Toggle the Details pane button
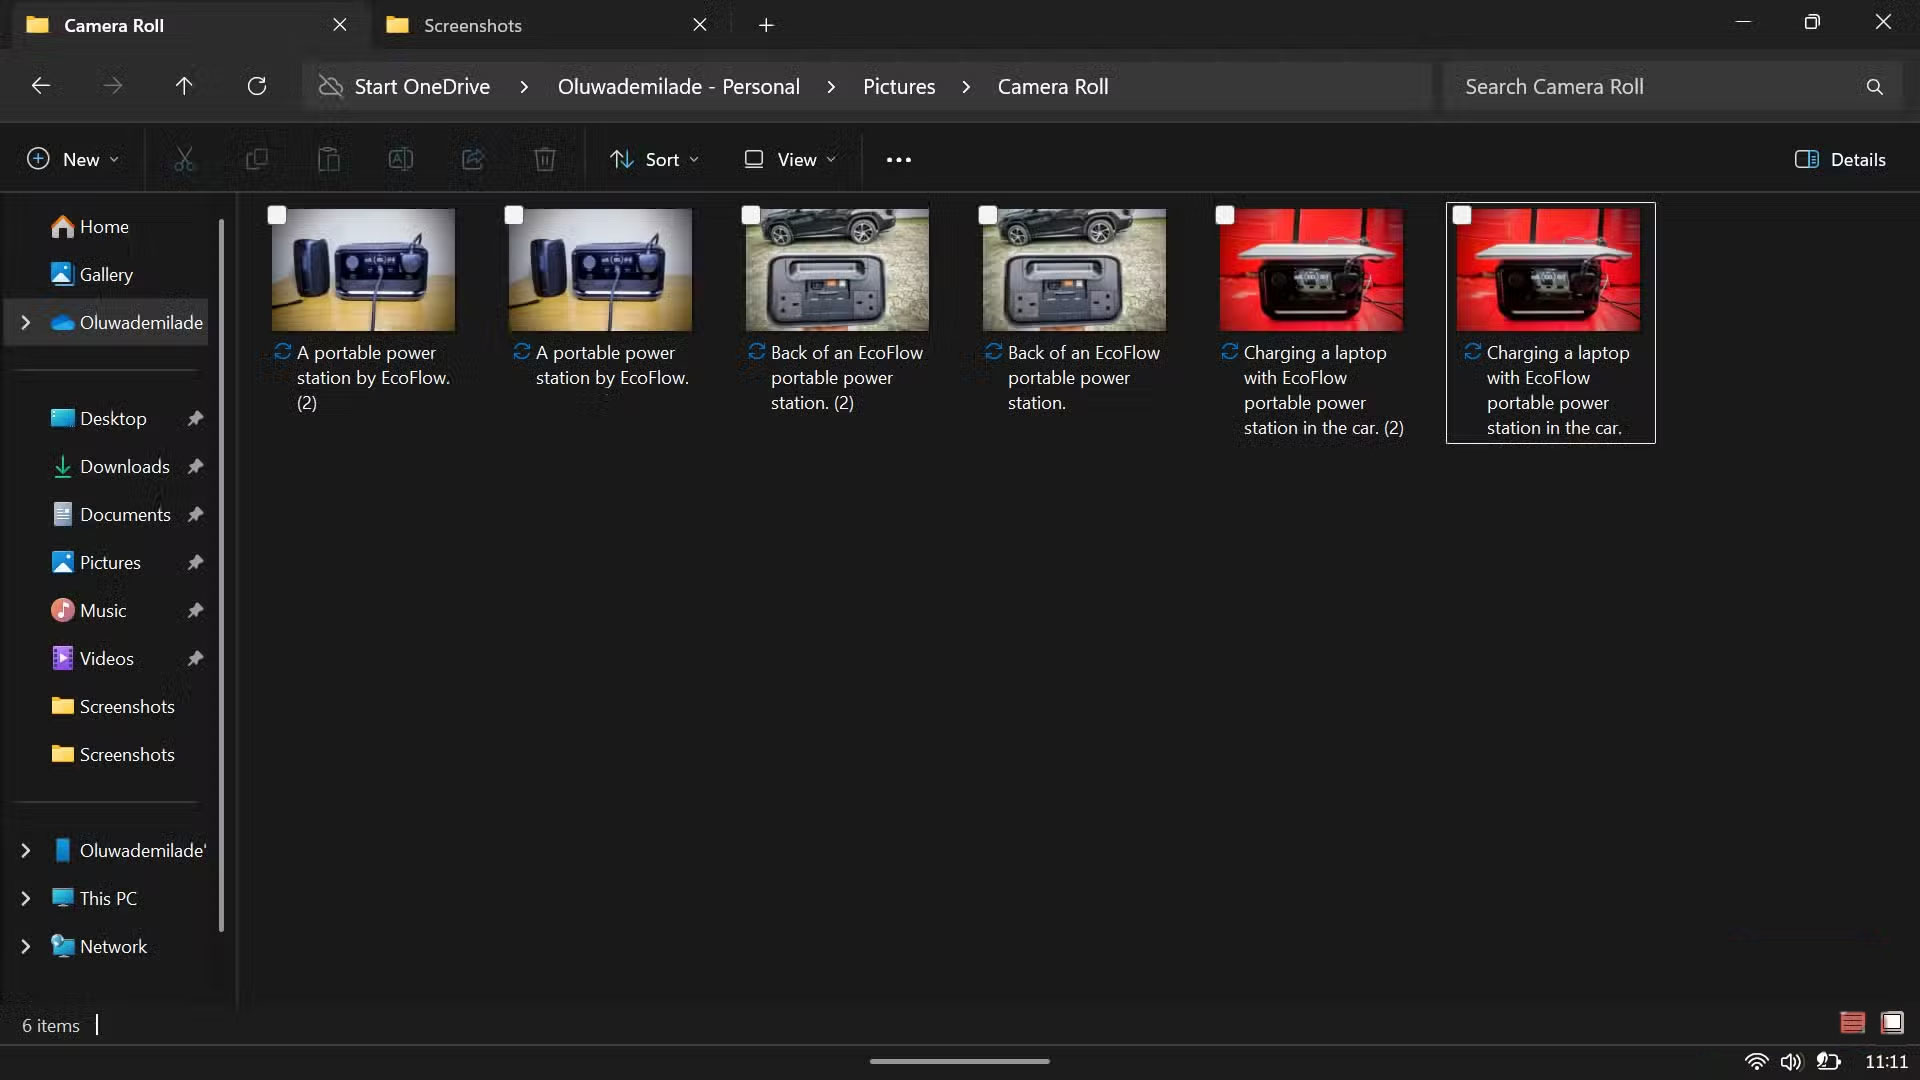The image size is (1920, 1080). coord(1840,160)
